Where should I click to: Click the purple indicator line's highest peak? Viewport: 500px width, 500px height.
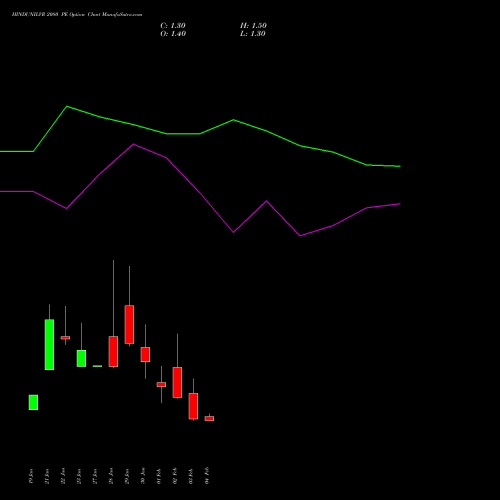pyautogui.click(x=133, y=144)
